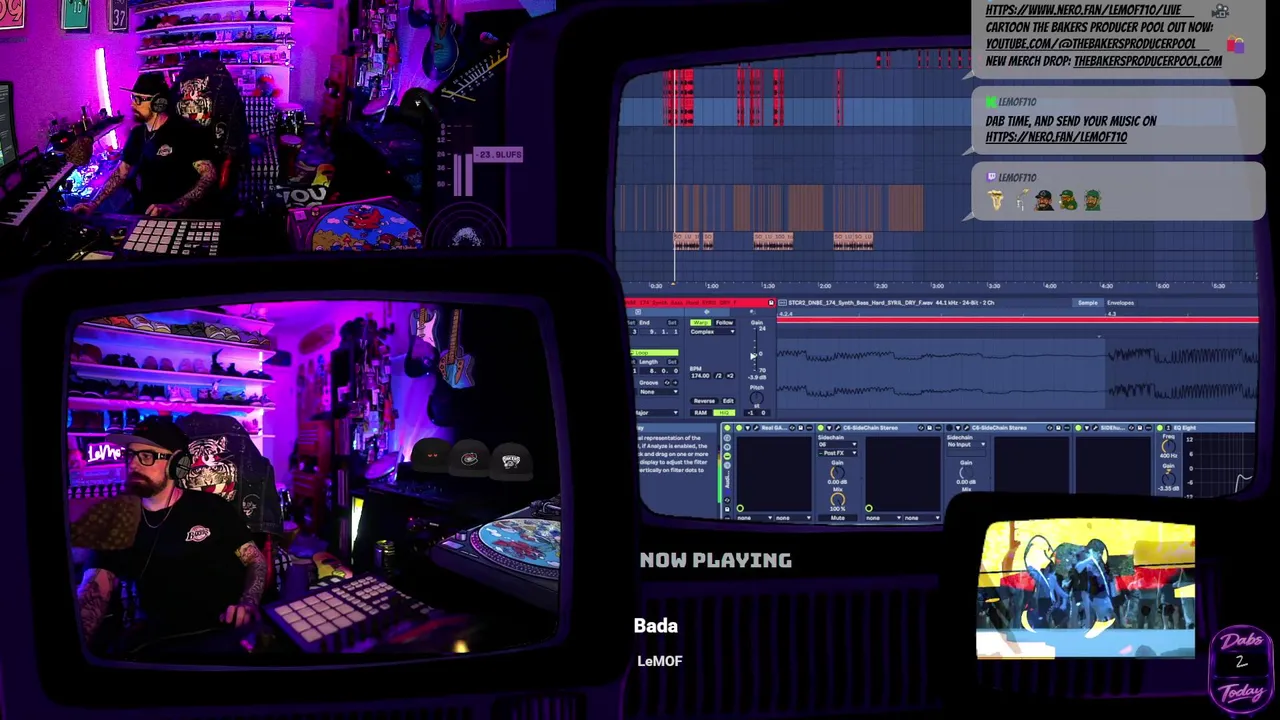Screen dimensions: 1280x720
Task: Click the Mute button under the Mix knob
Action: [837, 518]
